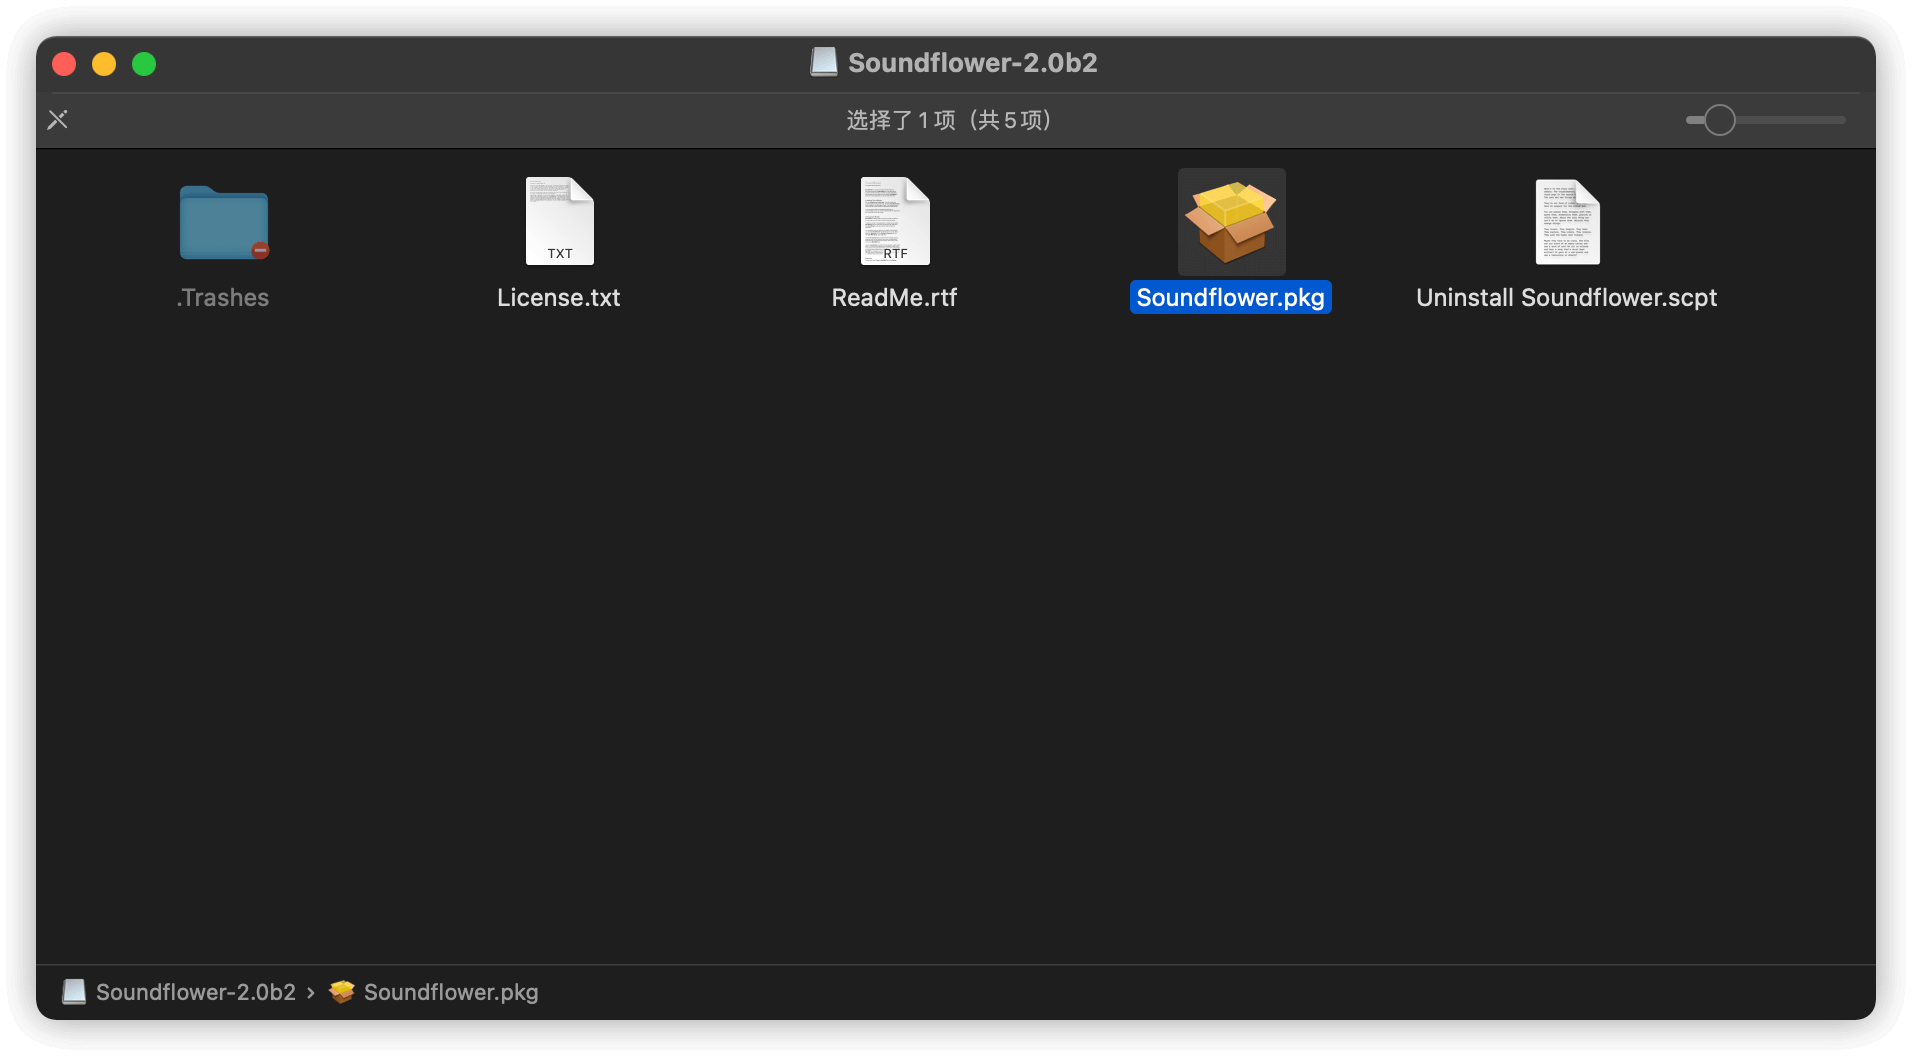Click the crossed-tools icon in the status bar
Screen dimensions: 1912x1056
pos(58,120)
